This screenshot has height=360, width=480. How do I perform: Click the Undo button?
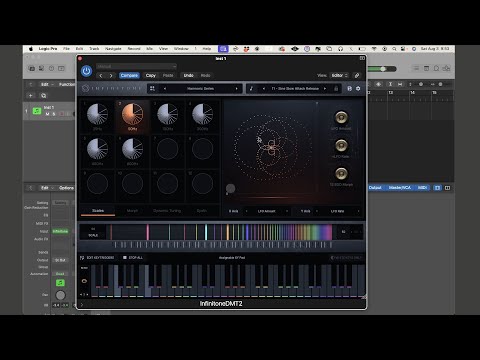[x=189, y=76]
